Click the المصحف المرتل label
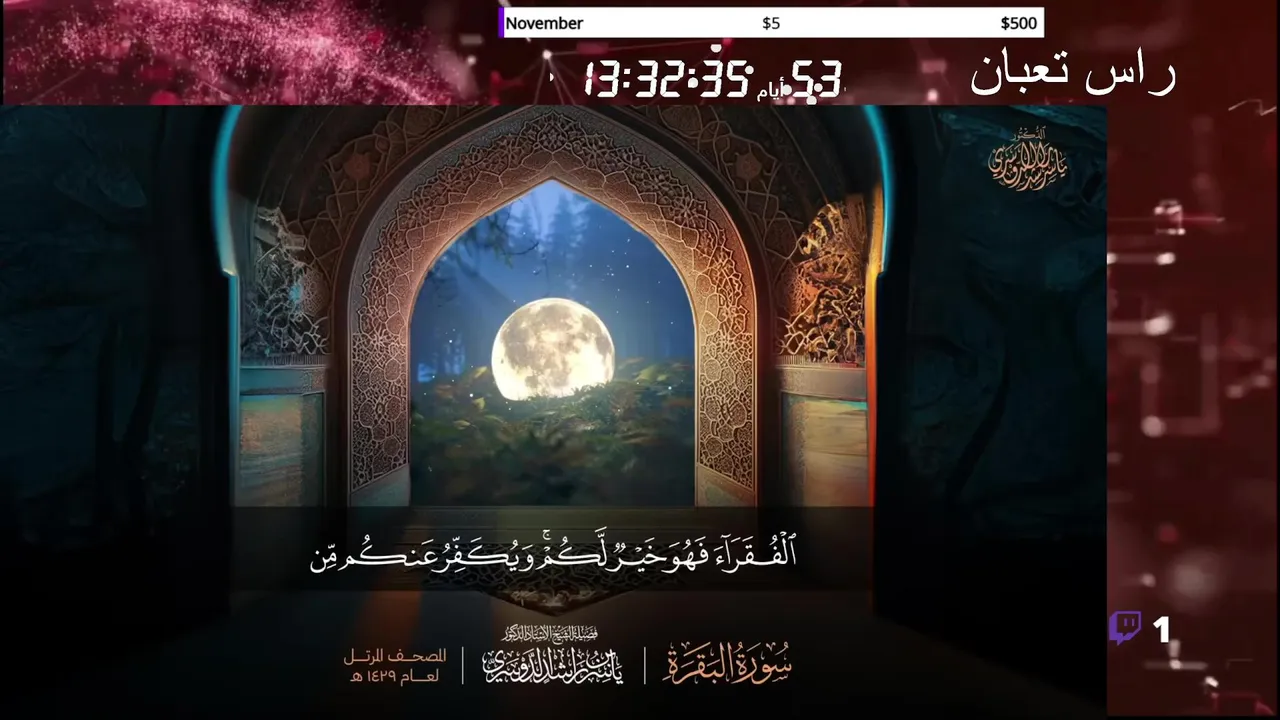Image resolution: width=1280 pixels, height=720 pixels. (x=395, y=657)
